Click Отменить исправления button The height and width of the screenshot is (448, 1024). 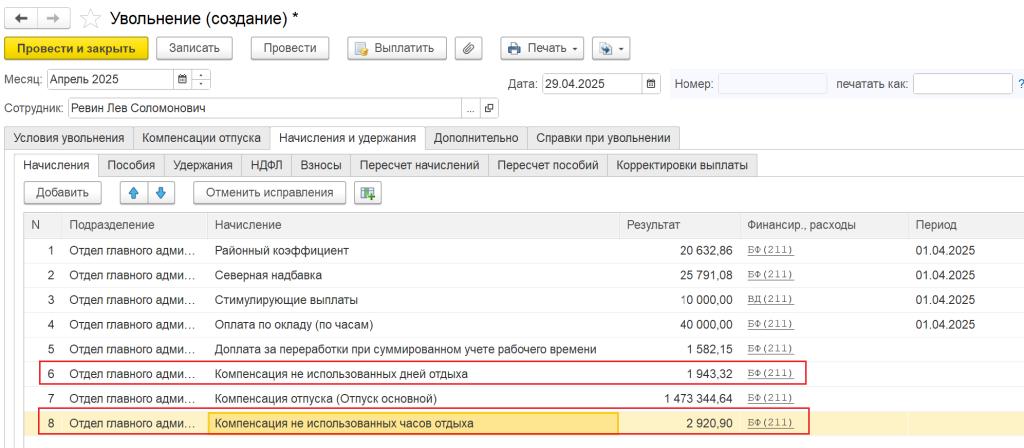tap(270, 193)
